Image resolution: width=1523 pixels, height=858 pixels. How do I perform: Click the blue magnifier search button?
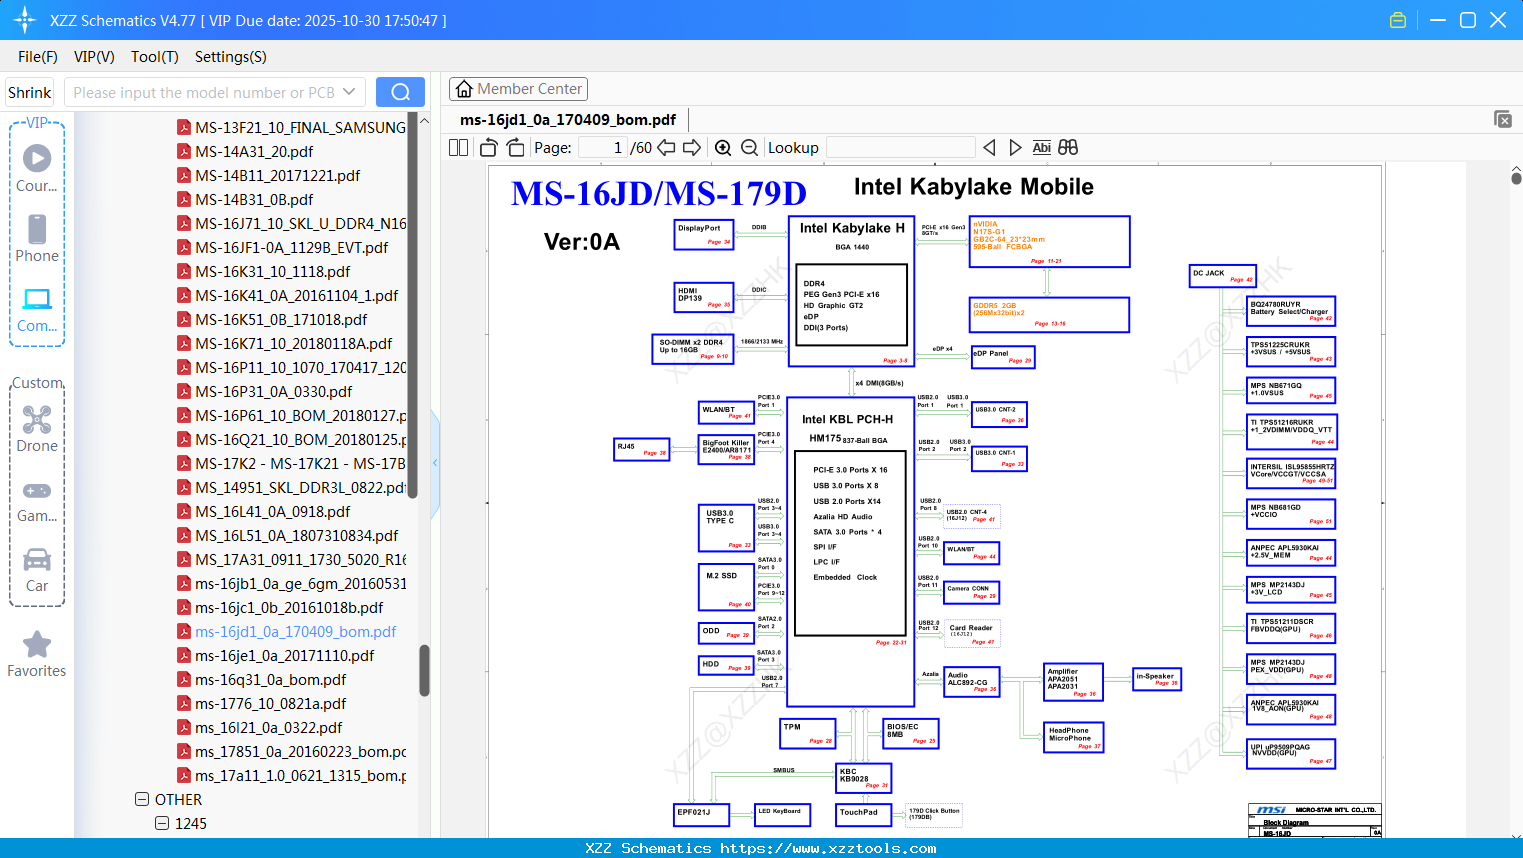pyautogui.click(x=400, y=92)
